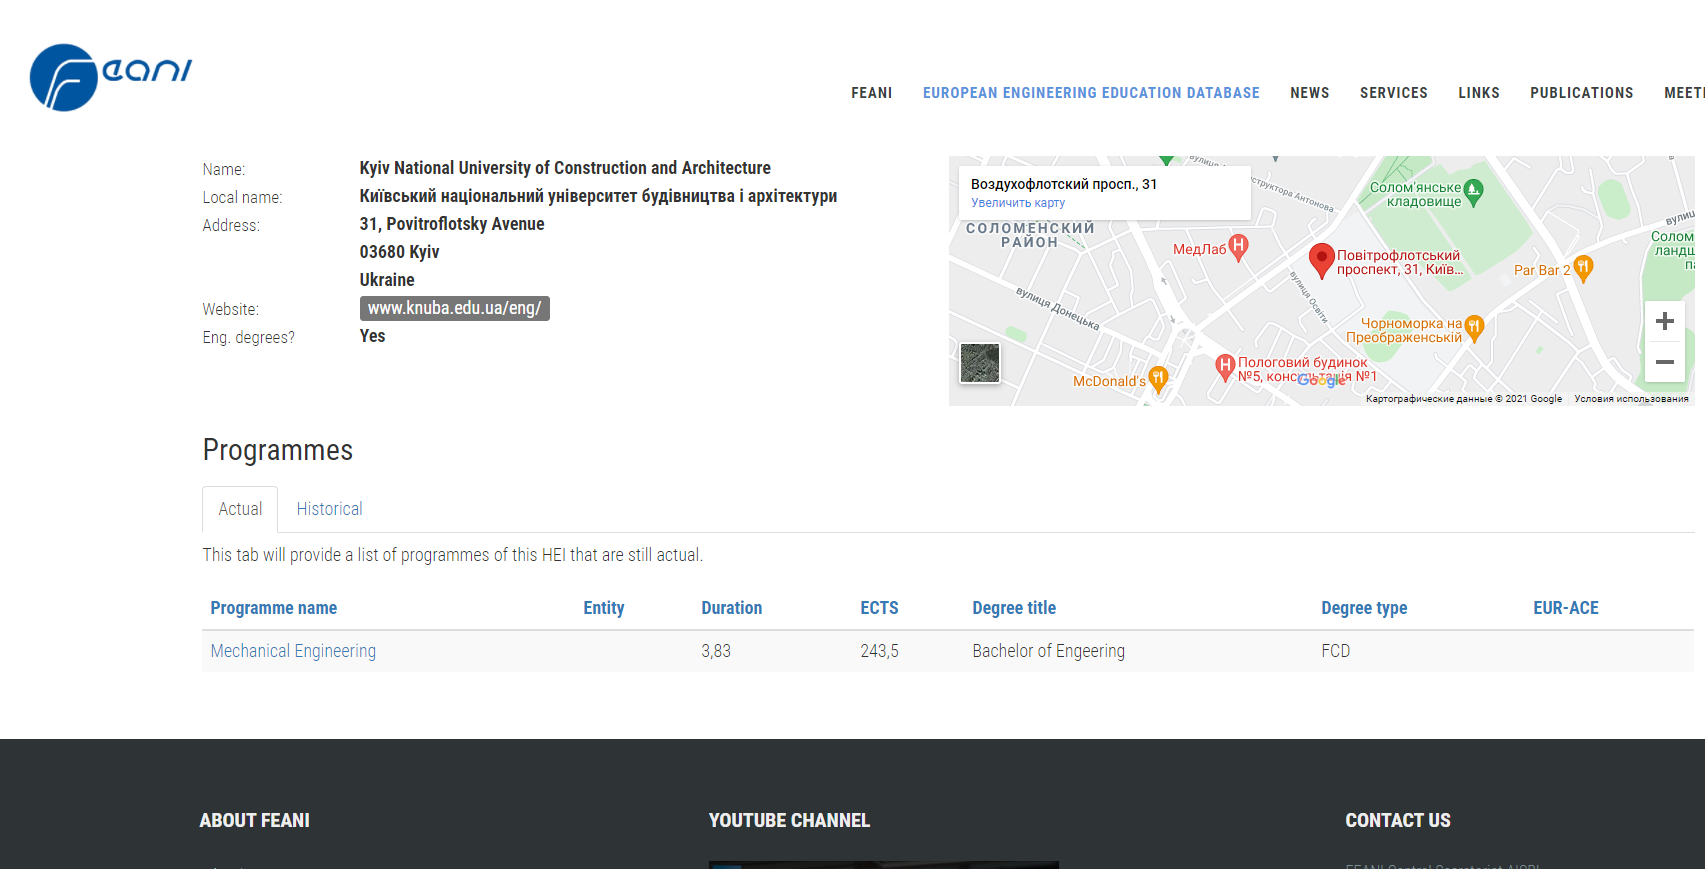Click the Programmes section heading
This screenshot has height=869, width=1705.
point(278,450)
